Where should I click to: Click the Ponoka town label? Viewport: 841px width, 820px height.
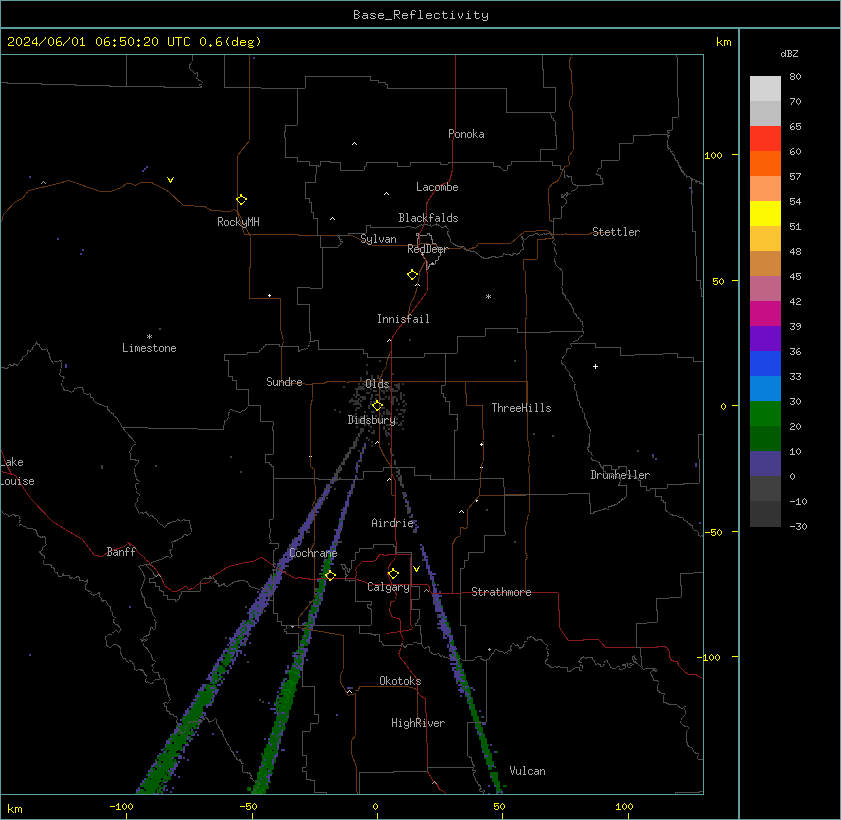click(466, 134)
